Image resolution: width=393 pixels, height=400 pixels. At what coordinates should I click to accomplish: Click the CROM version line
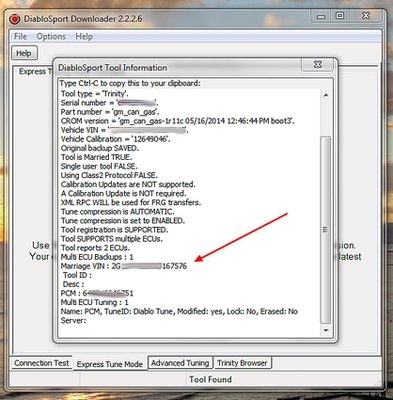[178, 121]
